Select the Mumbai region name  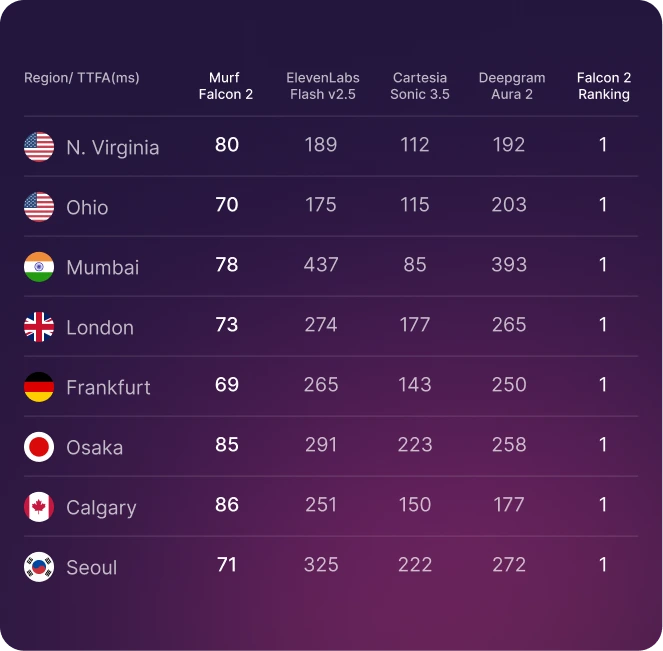coord(103,268)
